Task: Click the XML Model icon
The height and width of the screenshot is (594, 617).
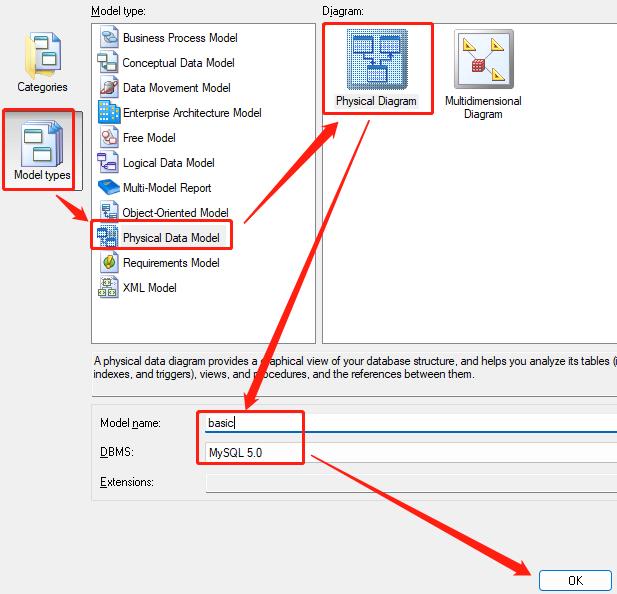Action: pyautogui.click(x=108, y=288)
